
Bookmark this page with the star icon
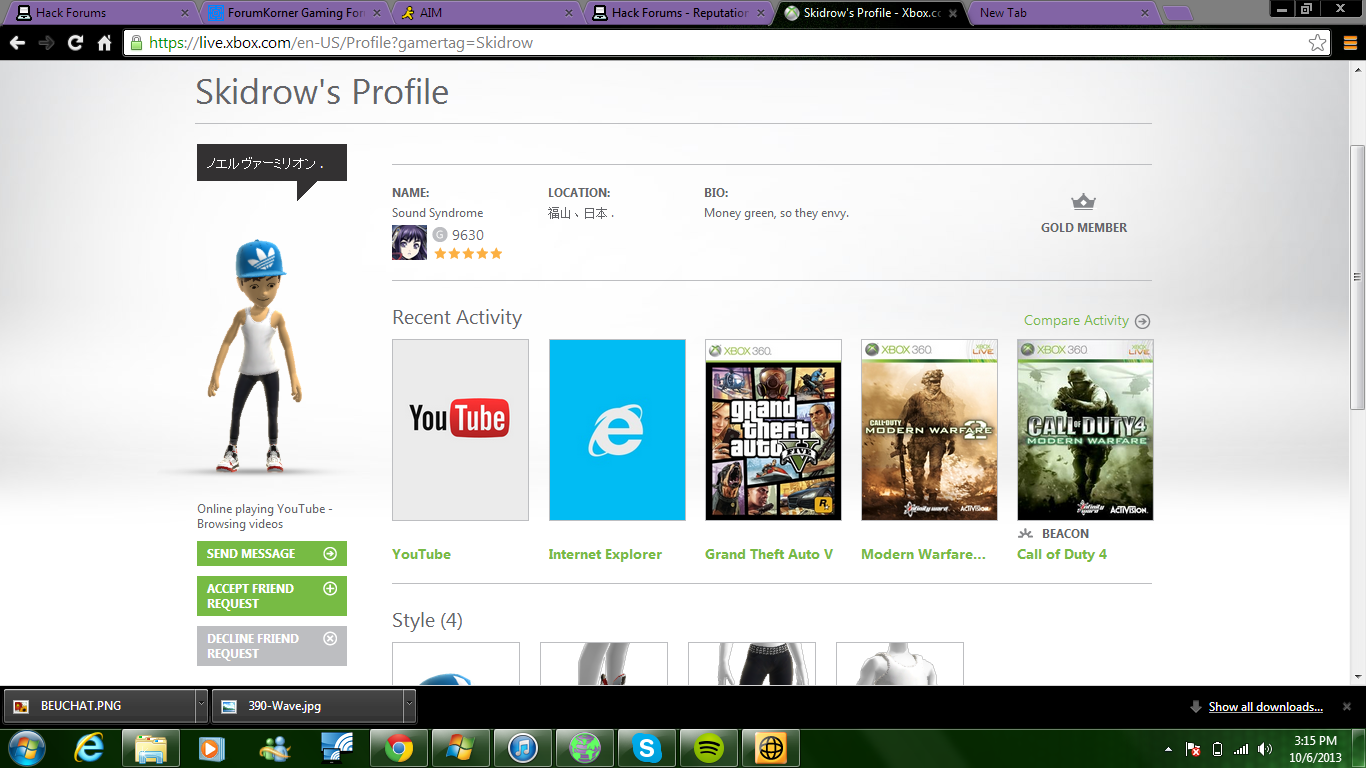[x=1318, y=43]
